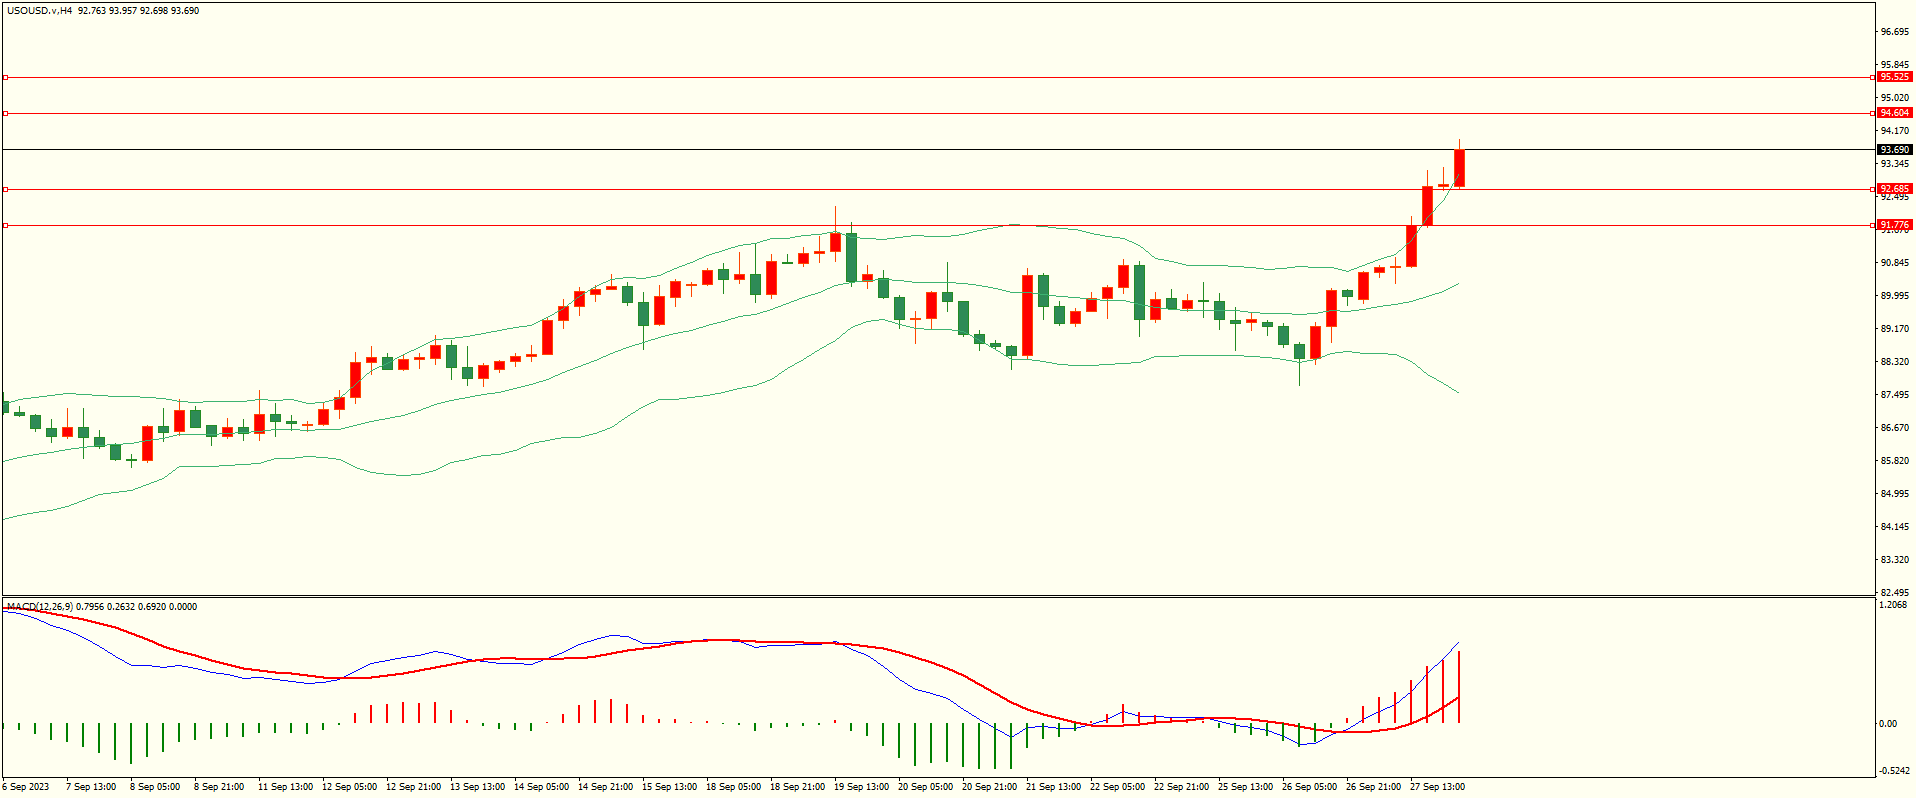Click the USOUSD.v,H4 chart title label

click(40, 11)
